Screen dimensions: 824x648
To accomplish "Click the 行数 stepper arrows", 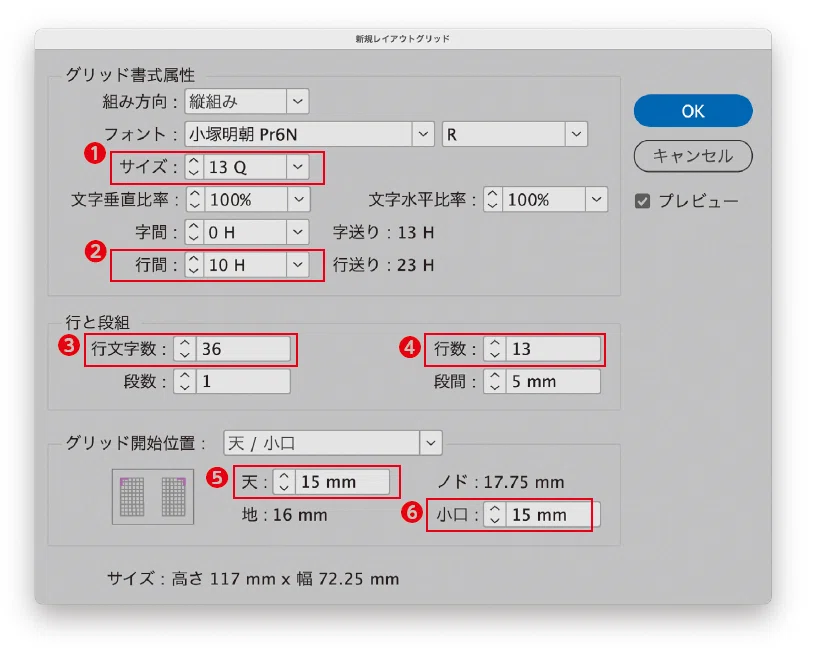I will point(495,349).
